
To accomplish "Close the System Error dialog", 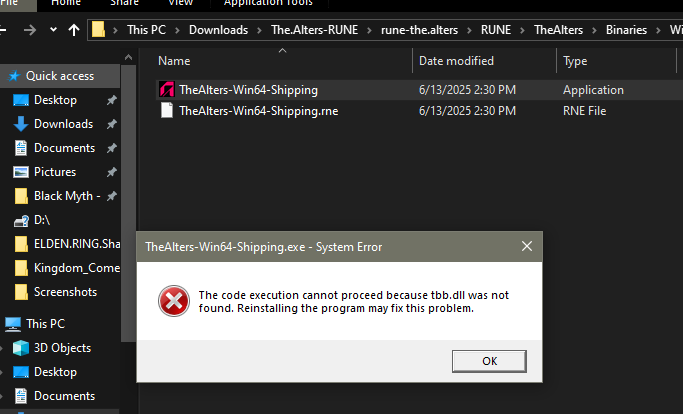I will click(x=527, y=246).
